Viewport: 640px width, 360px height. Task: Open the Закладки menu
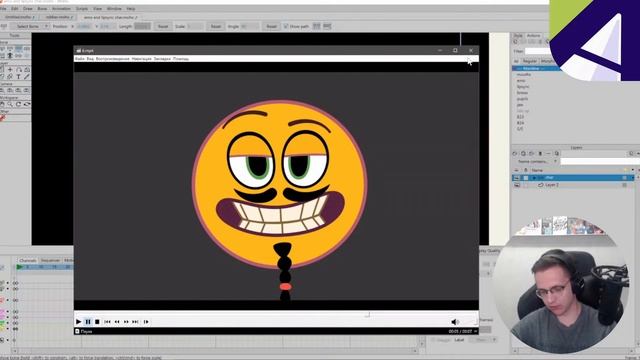pos(162,59)
